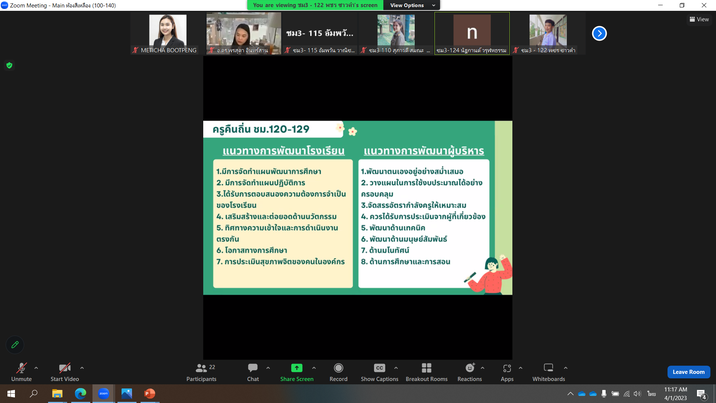Unmute the microphone

tap(21, 371)
